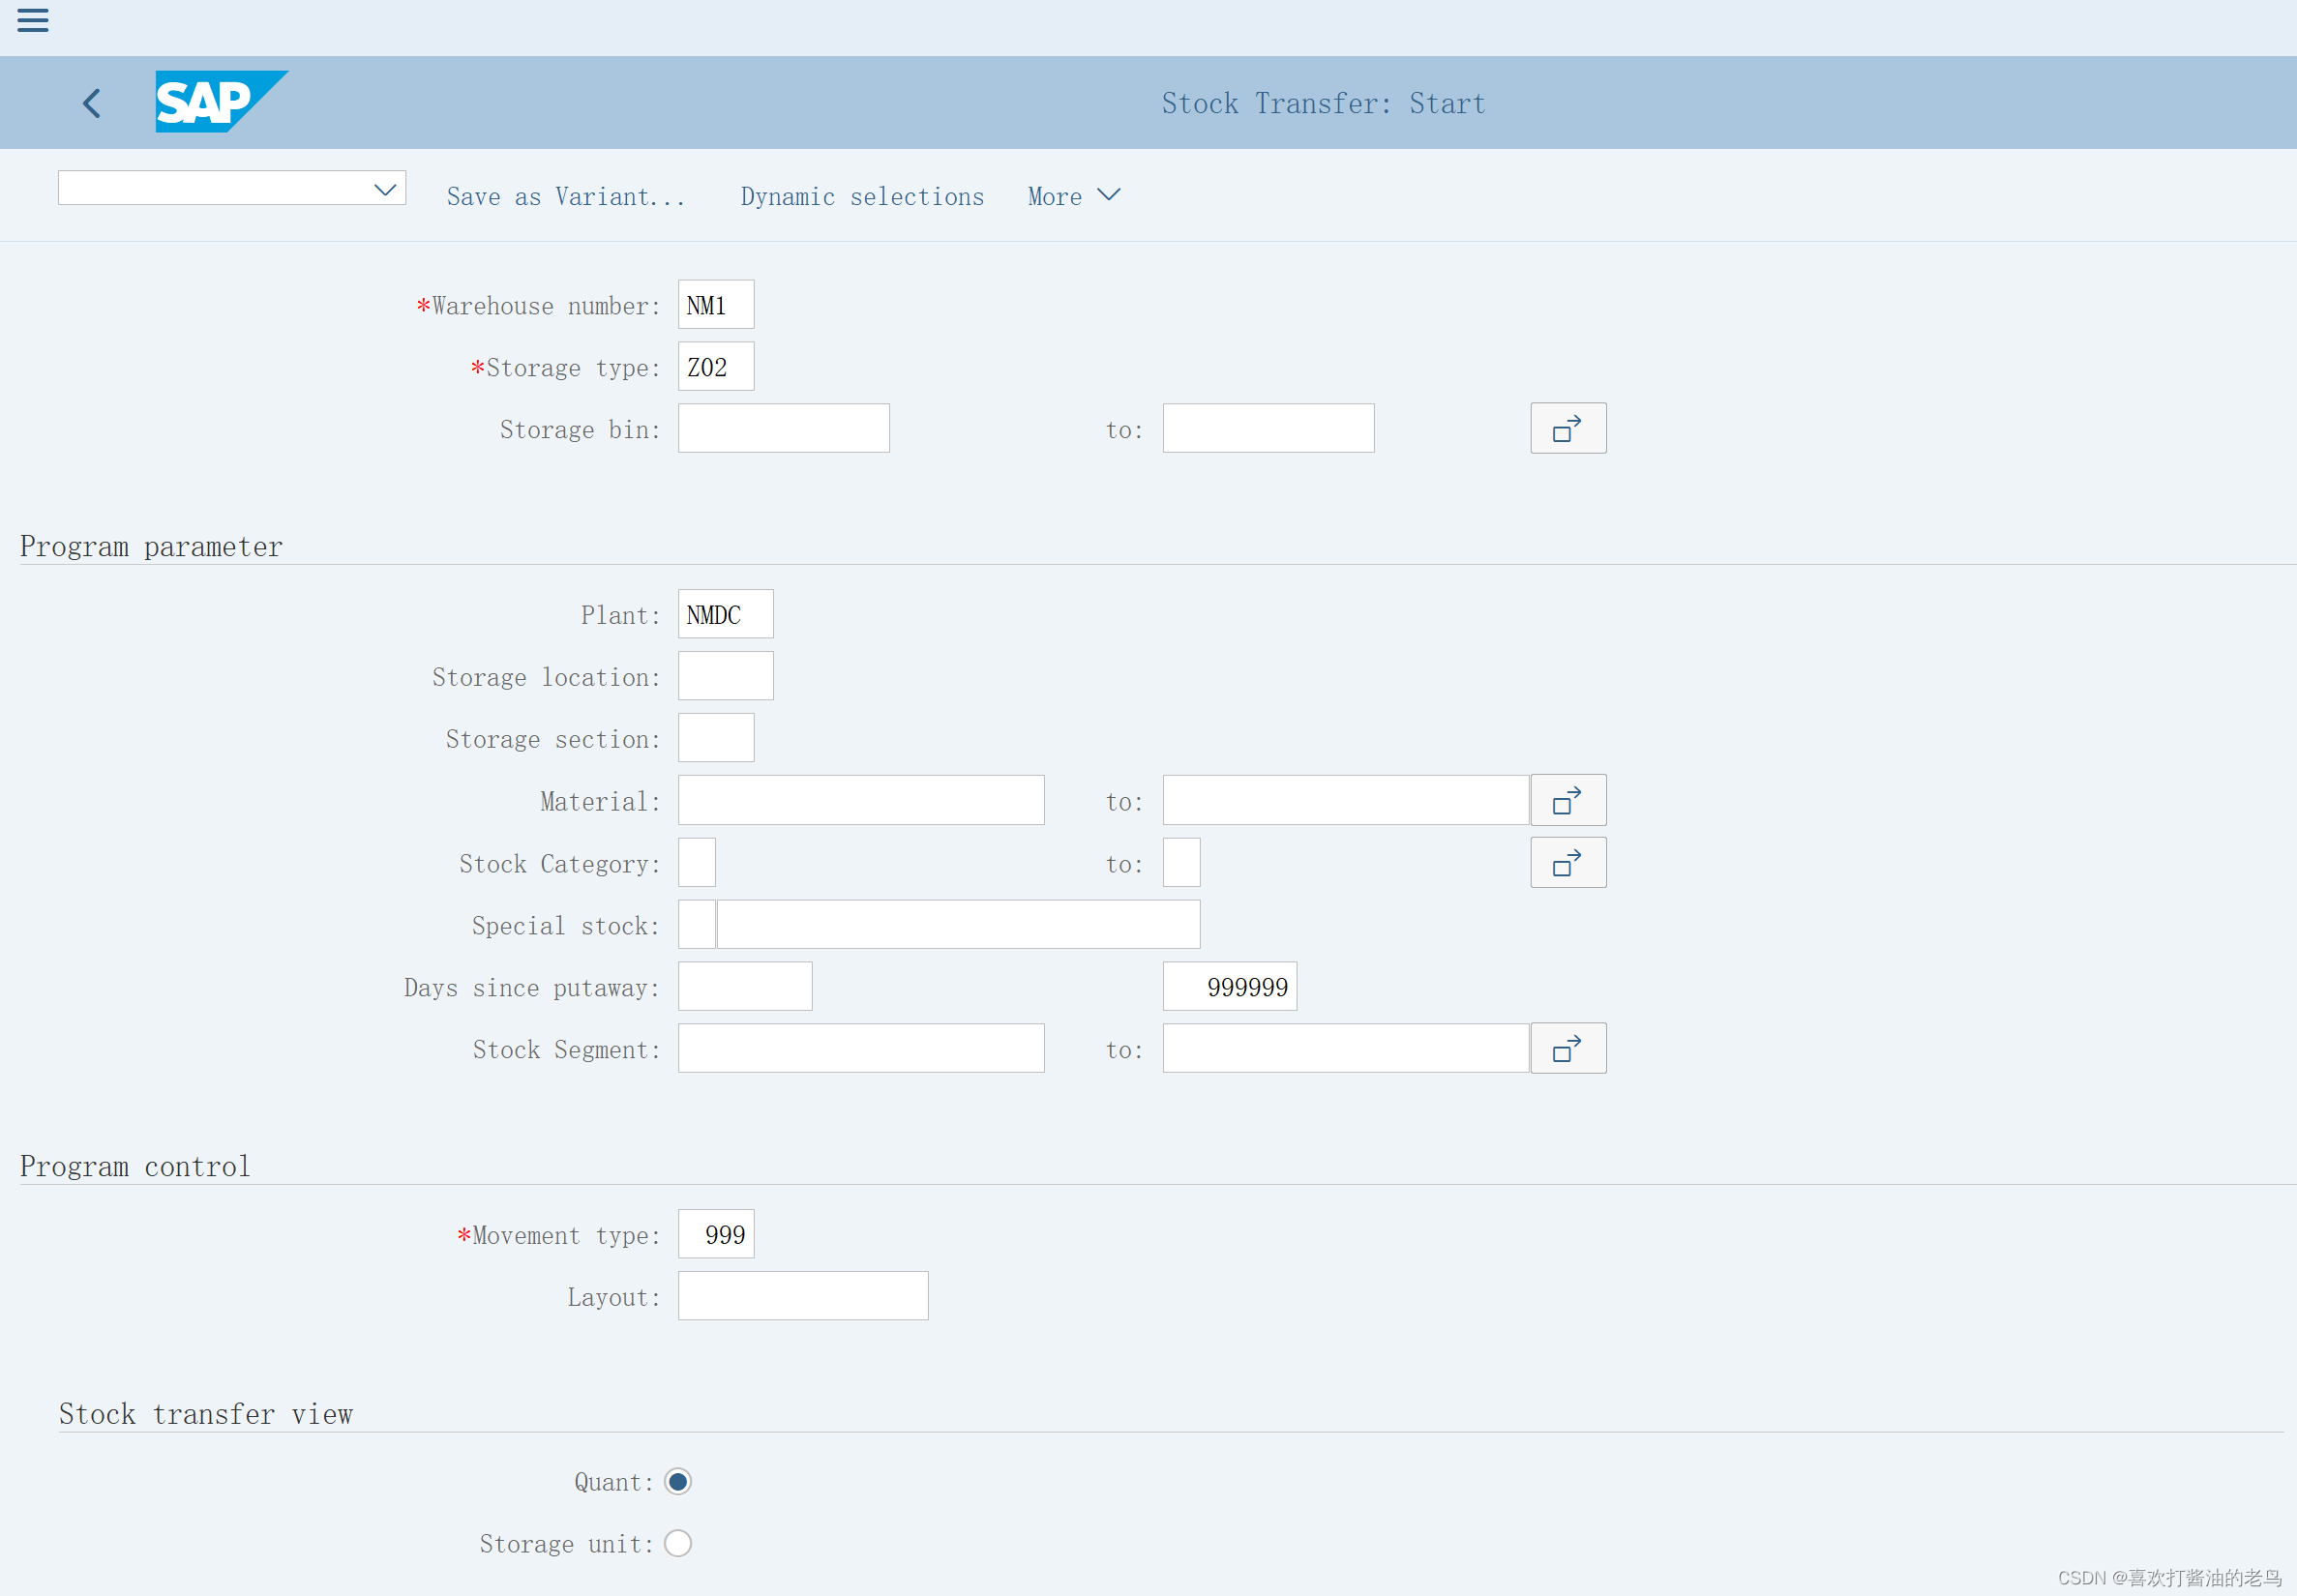Click the Storage location field
This screenshot has width=2297, height=1596.
[x=725, y=677]
